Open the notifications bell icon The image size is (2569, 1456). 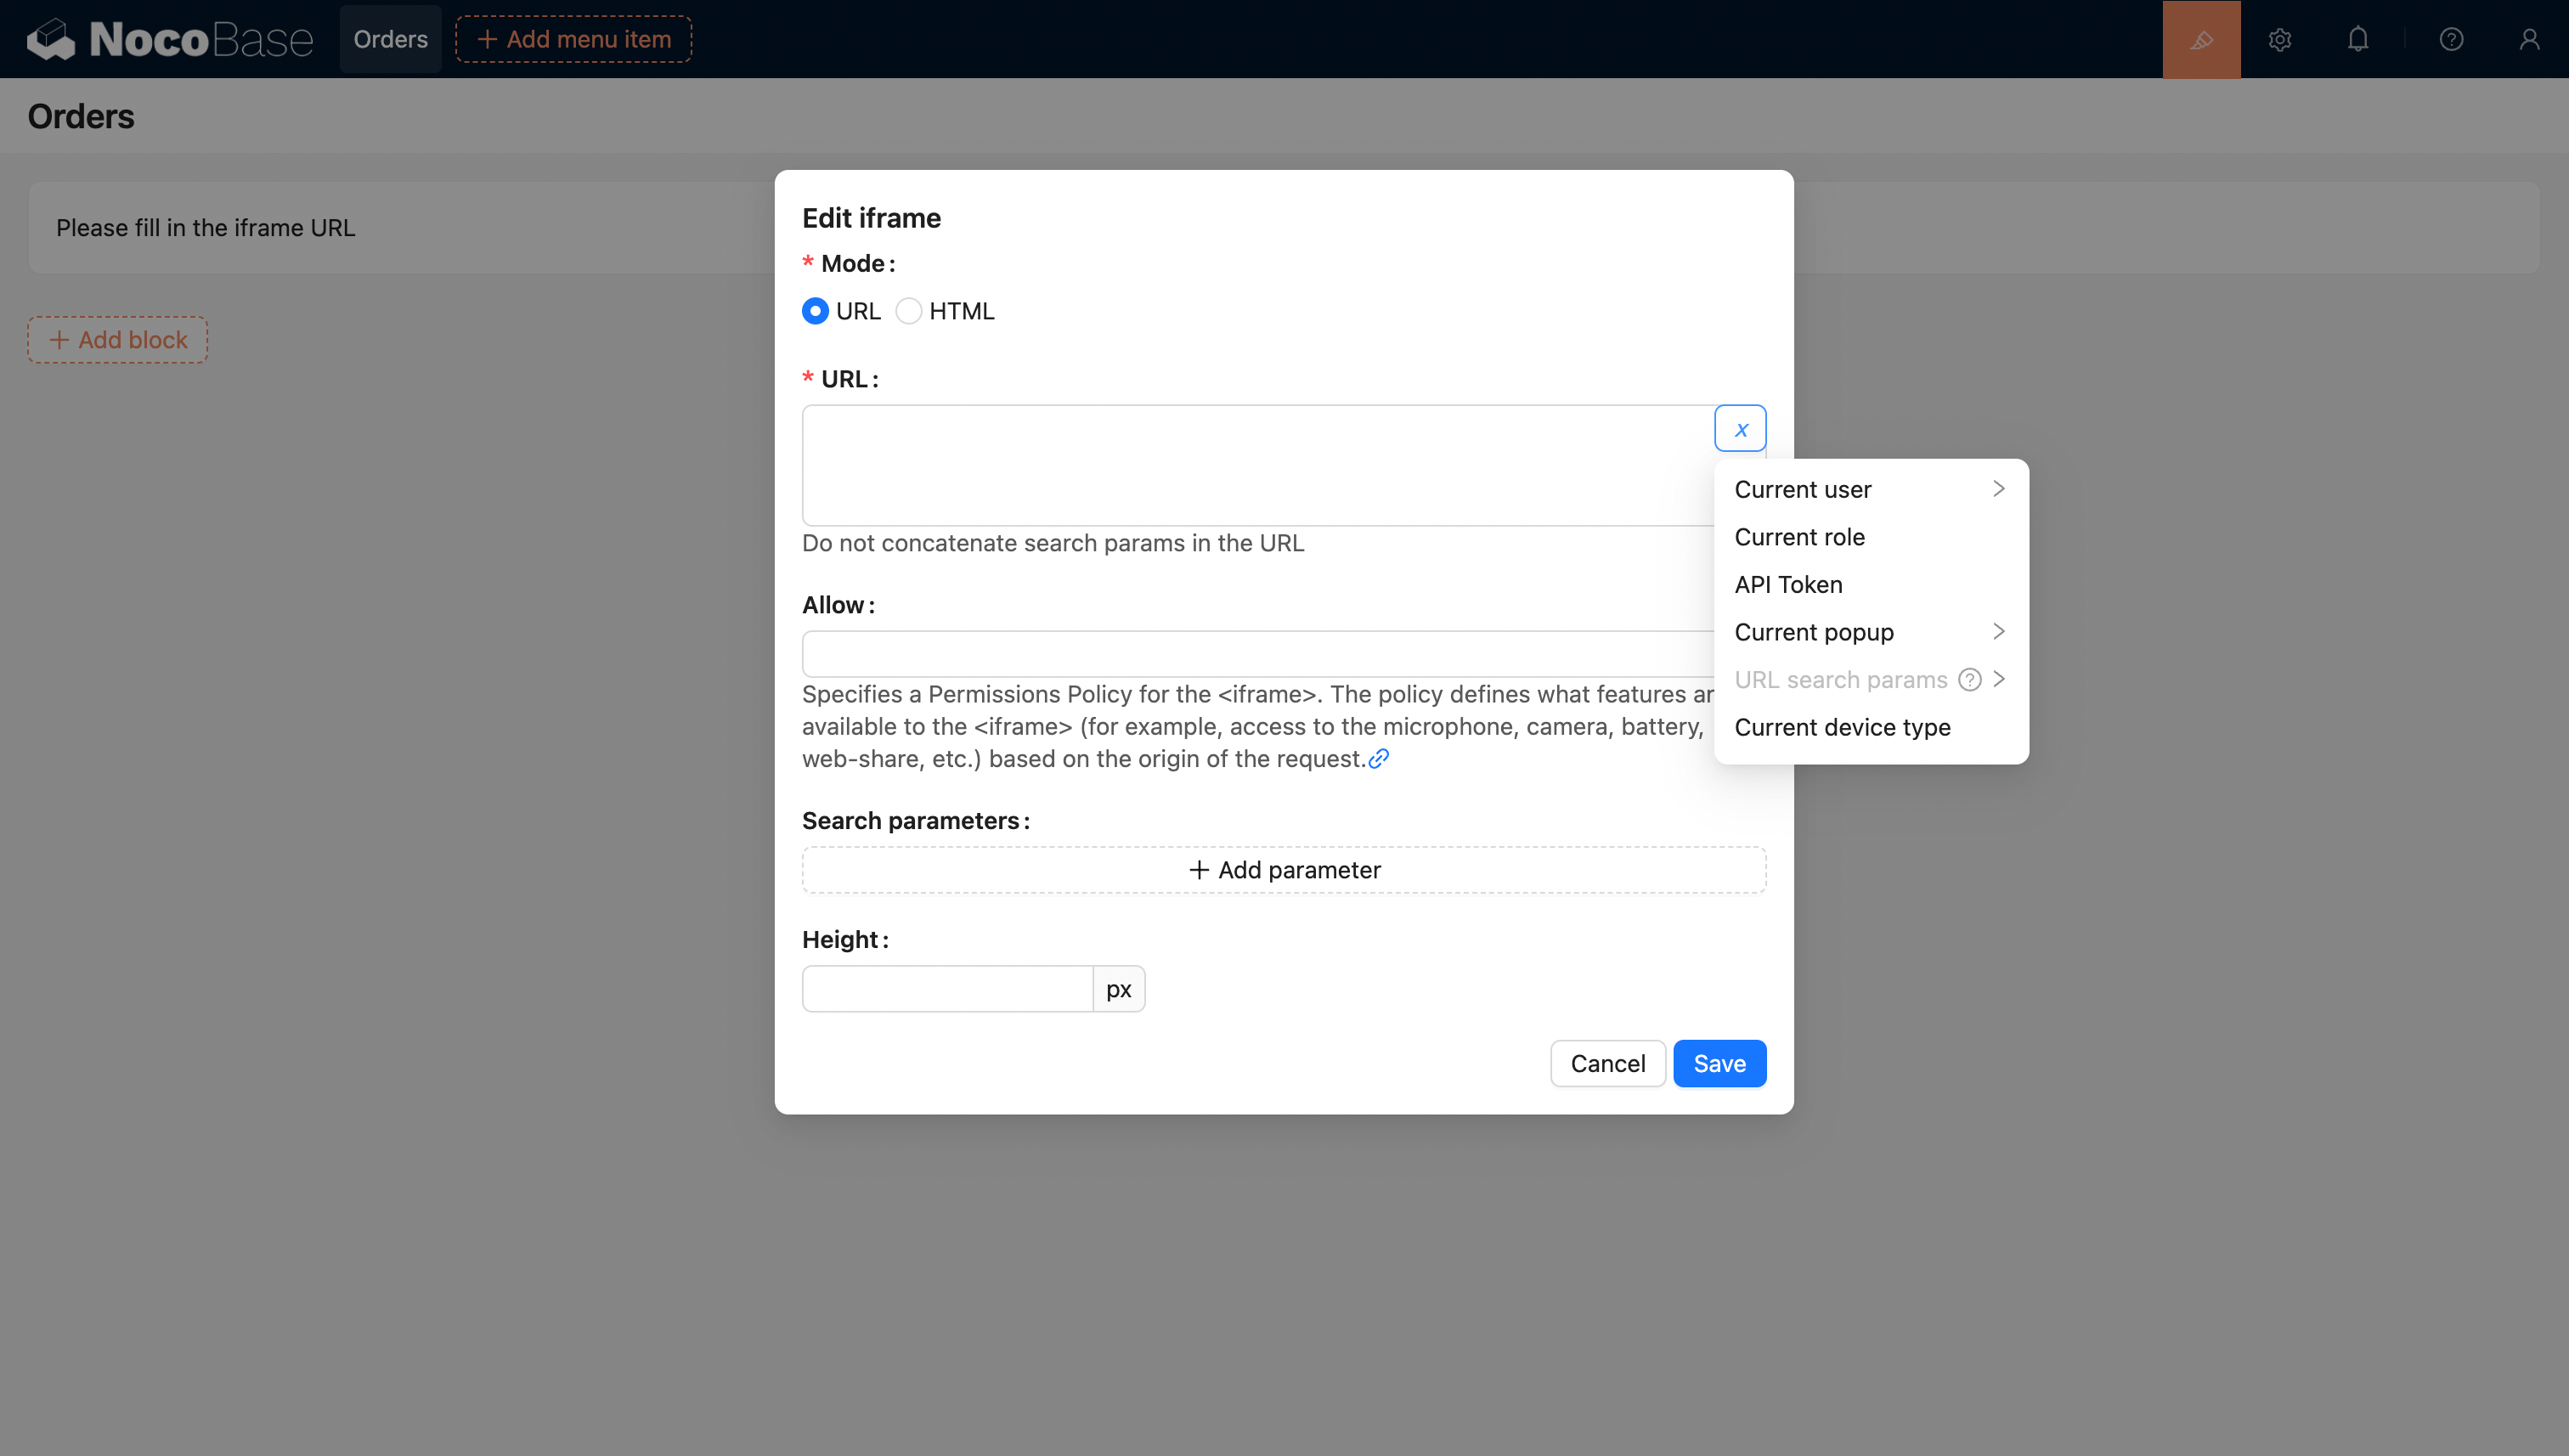2357,39
